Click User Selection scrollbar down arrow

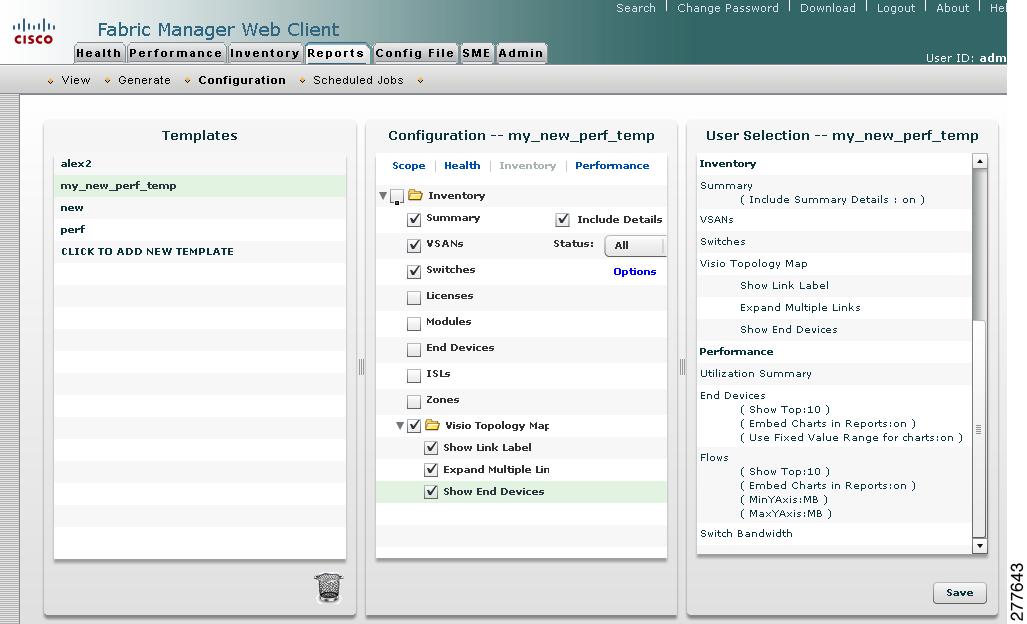click(x=980, y=546)
